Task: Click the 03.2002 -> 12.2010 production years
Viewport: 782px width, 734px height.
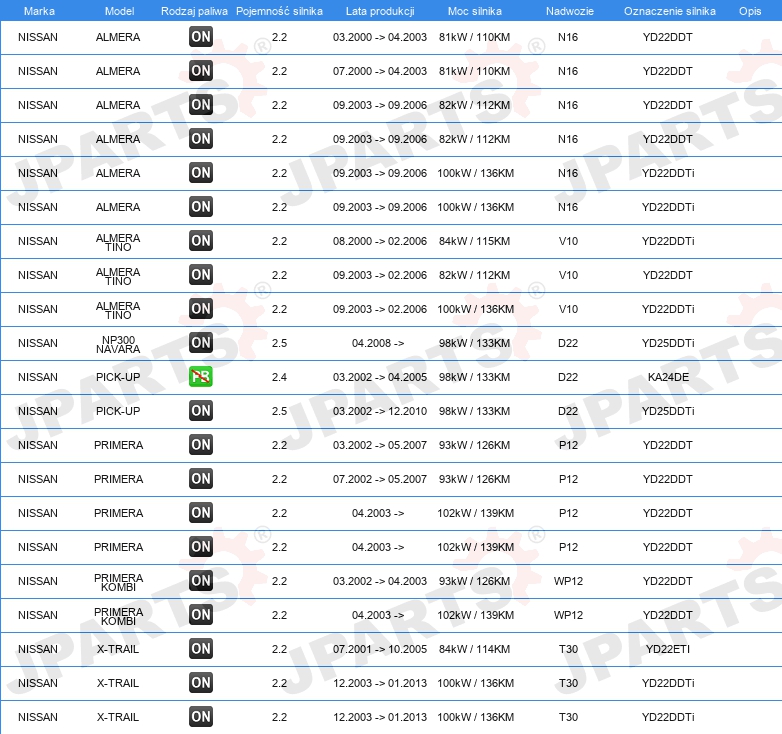Action: tap(380, 411)
